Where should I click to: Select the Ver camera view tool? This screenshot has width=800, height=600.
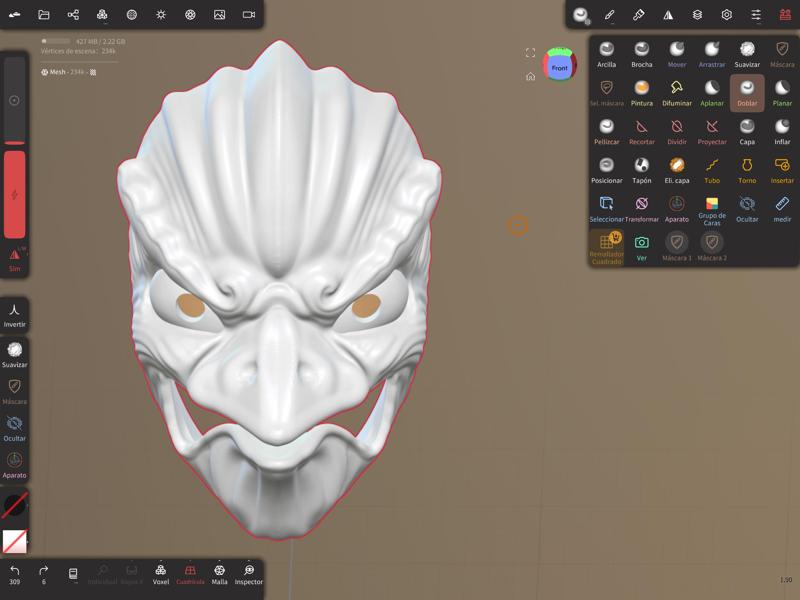point(641,248)
